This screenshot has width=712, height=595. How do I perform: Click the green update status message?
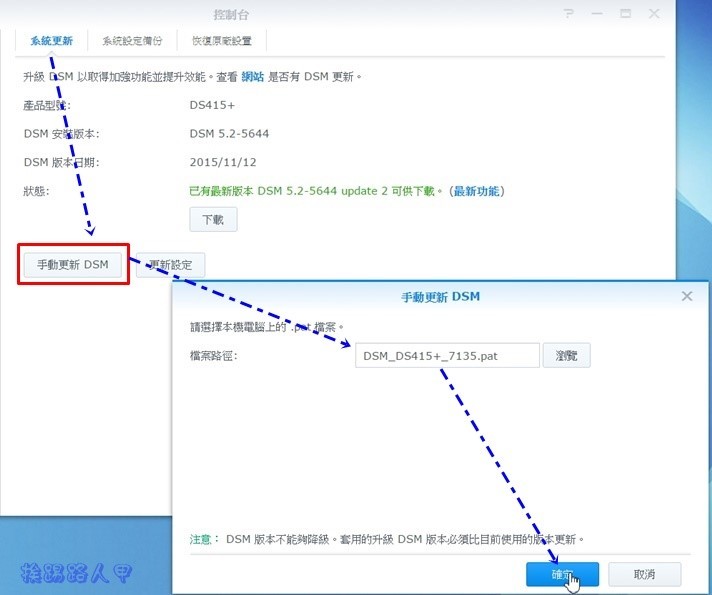pyautogui.click(x=316, y=191)
